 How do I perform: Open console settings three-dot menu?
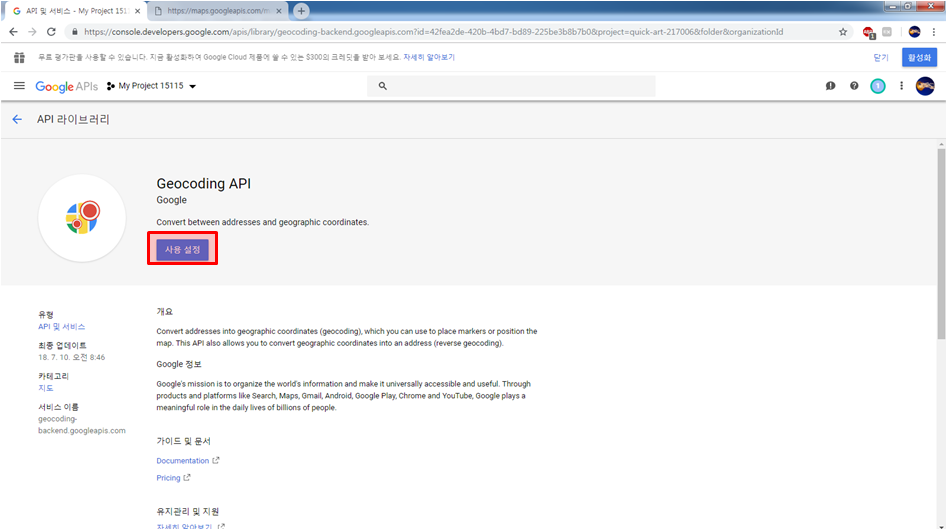902,86
